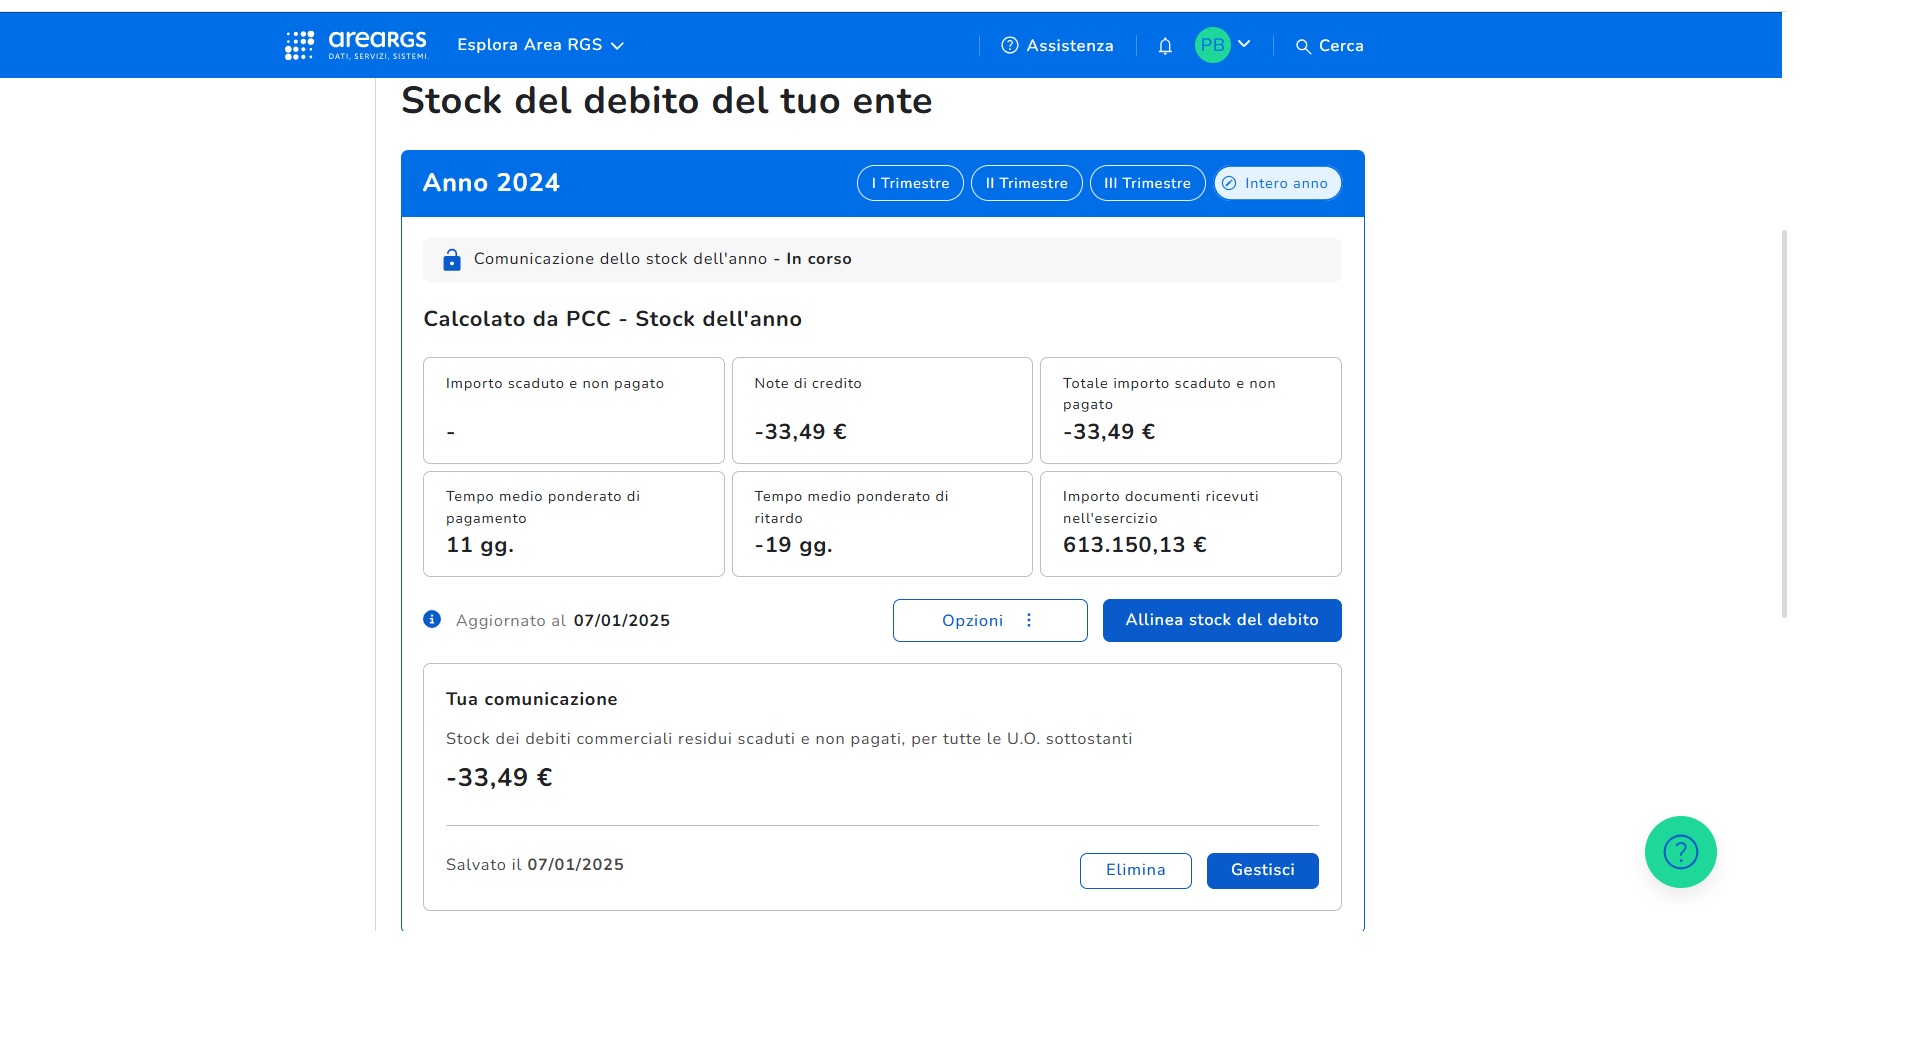Expand the Esplora Area RGS menu
This screenshot has height=1040, width=1920.
[x=540, y=45]
